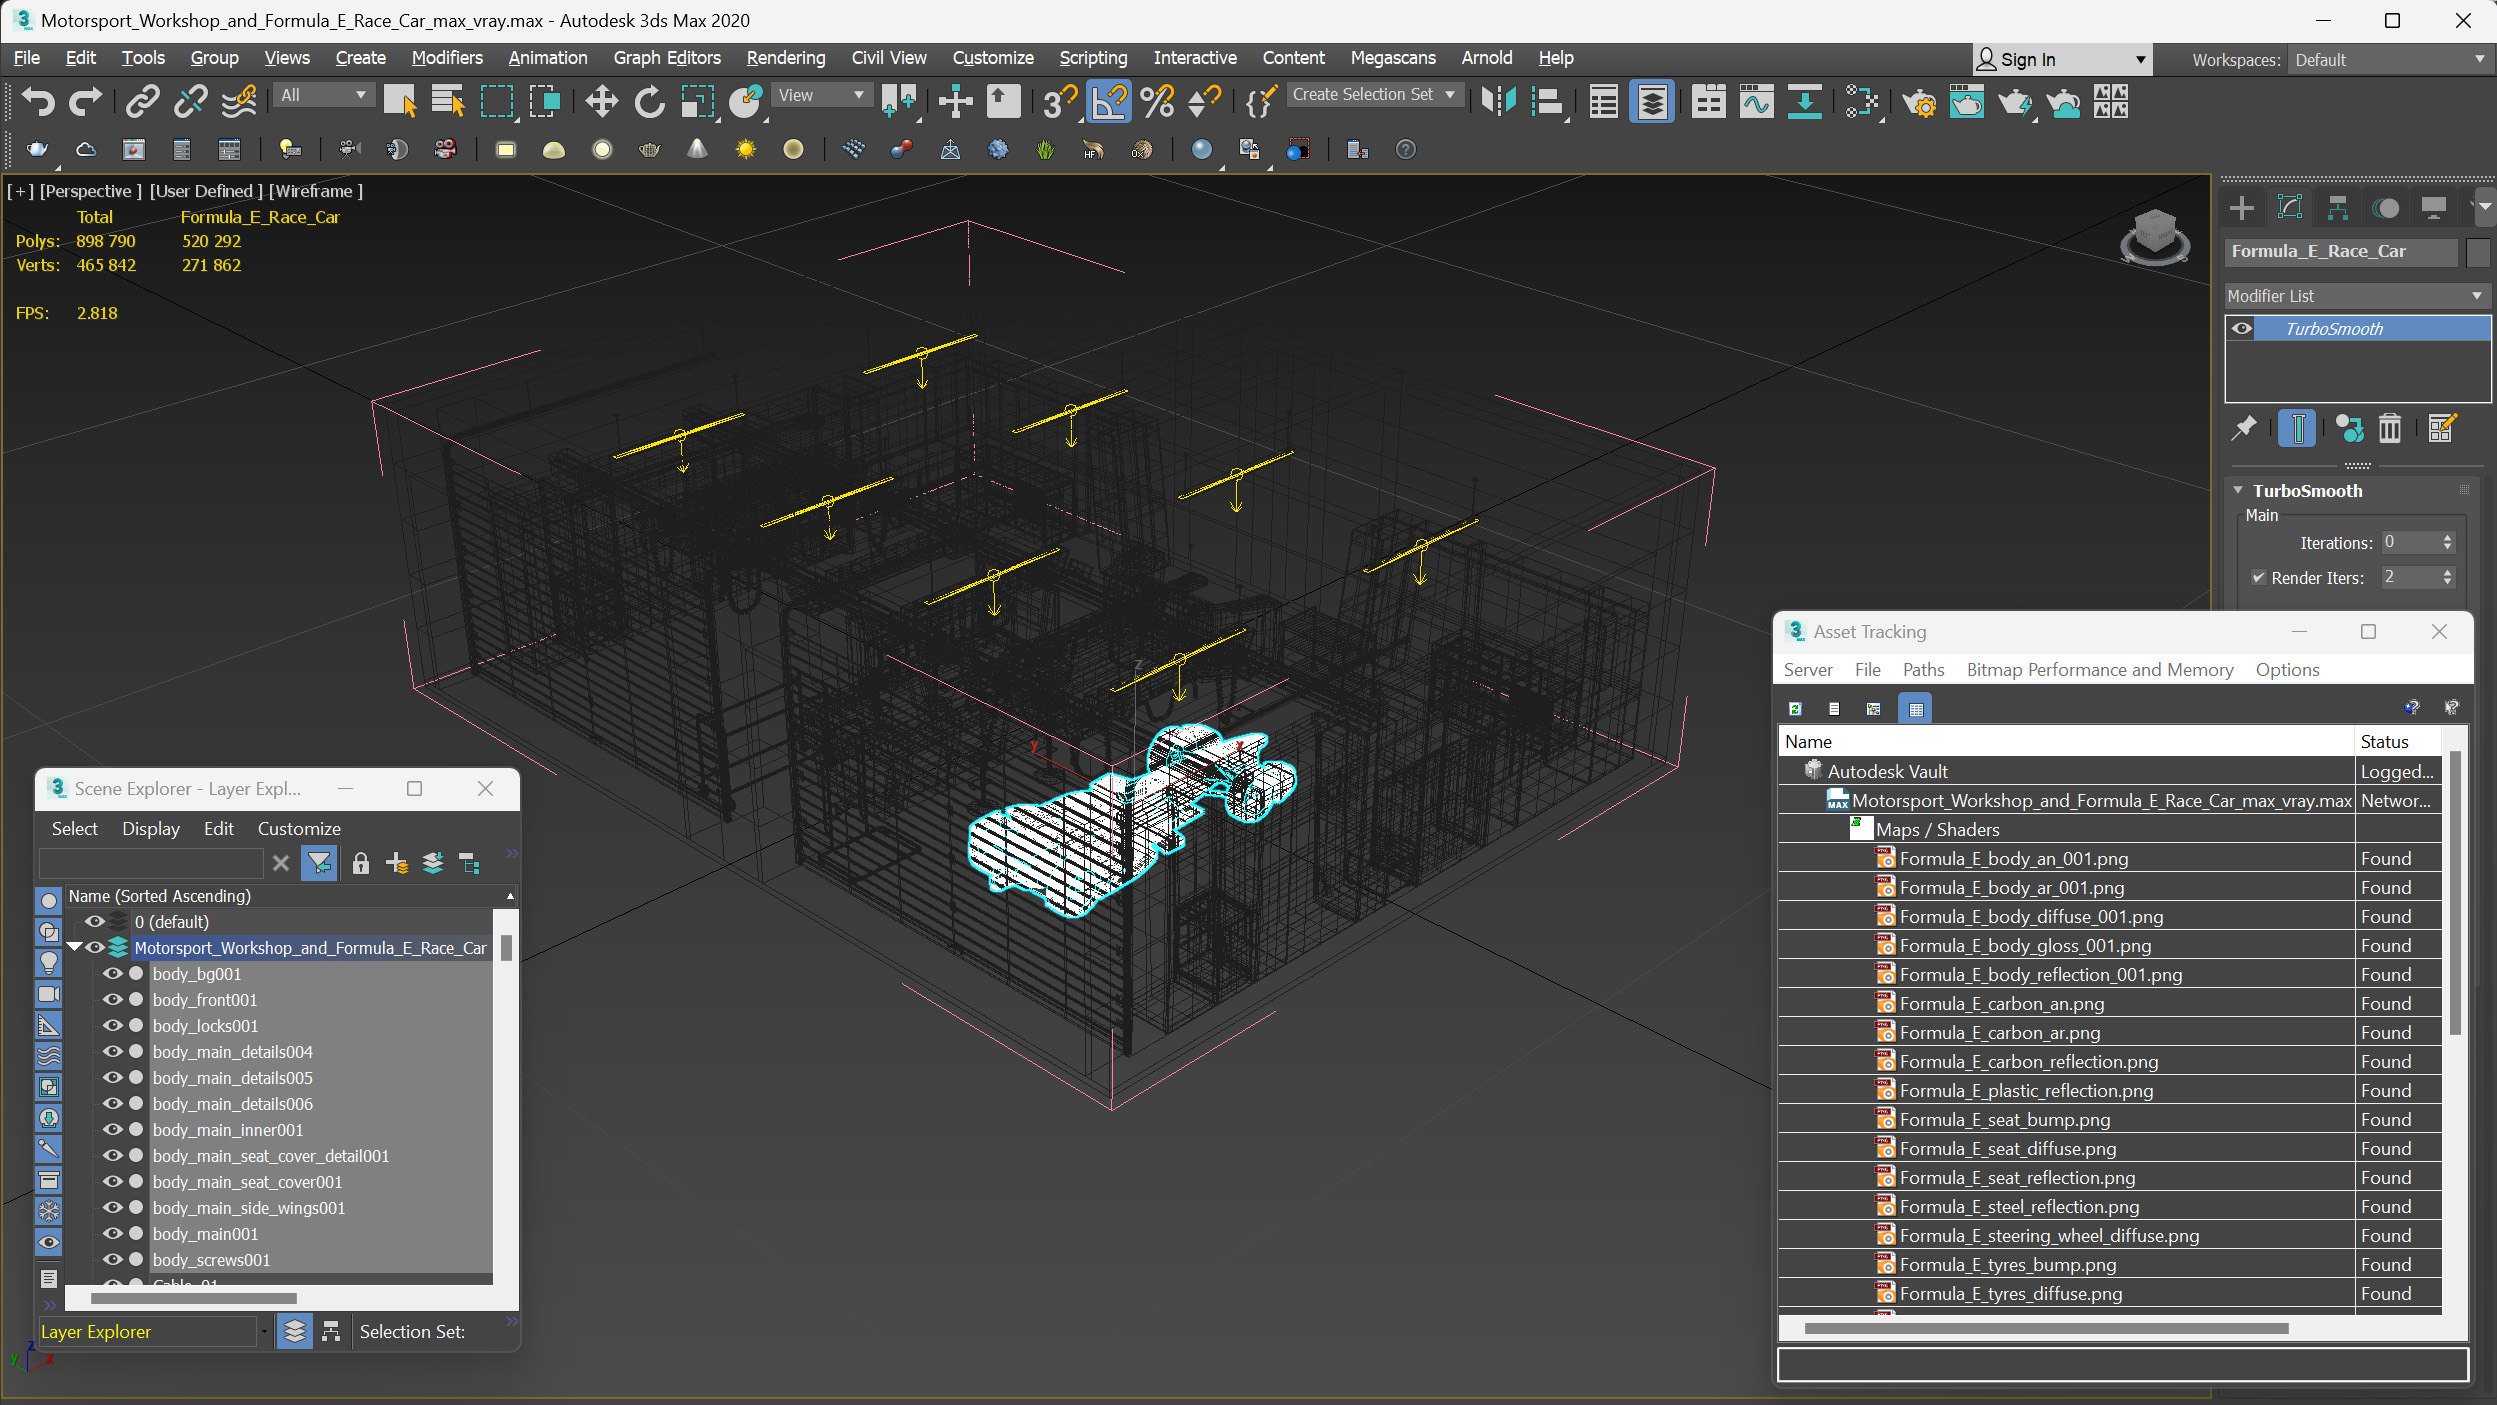Select the Table View icon in Asset Tracking
The image size is (2497, 1405).
tap(1915, 708)
